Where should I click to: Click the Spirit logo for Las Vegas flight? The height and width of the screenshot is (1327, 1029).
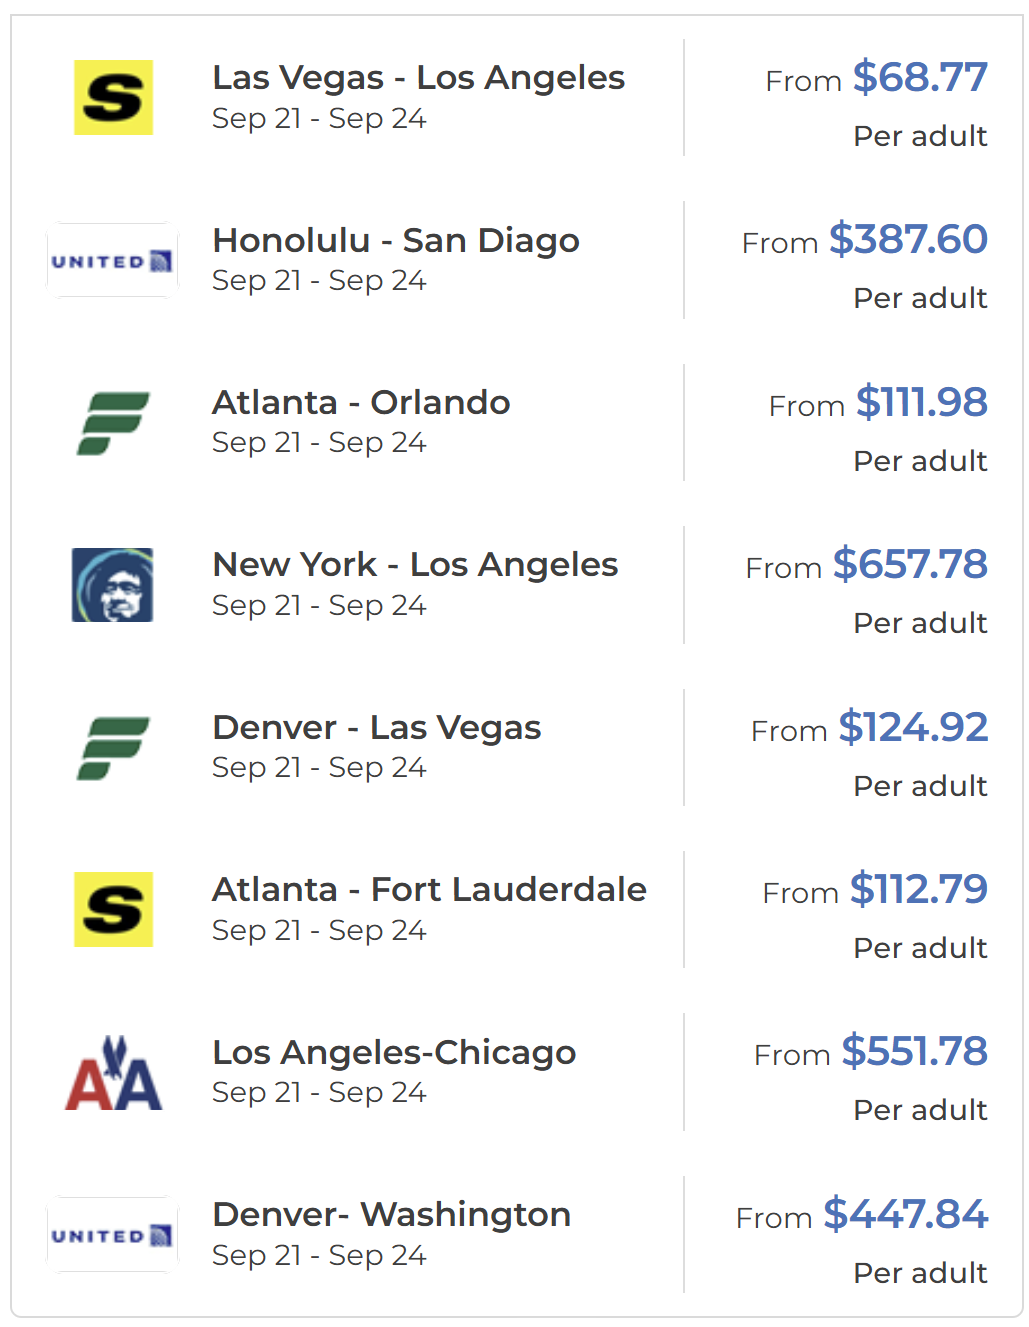[113, 97]
